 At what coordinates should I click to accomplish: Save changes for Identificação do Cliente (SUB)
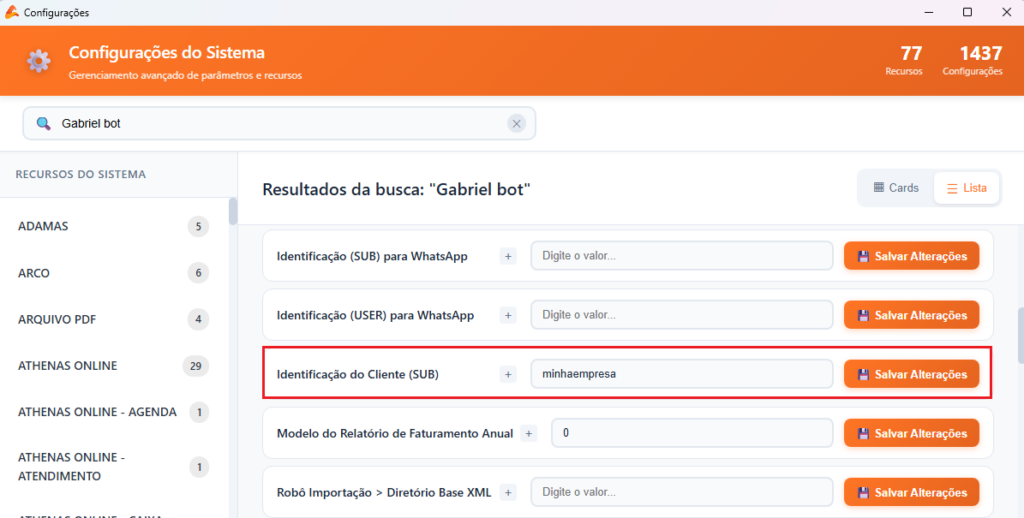point(911,374)
